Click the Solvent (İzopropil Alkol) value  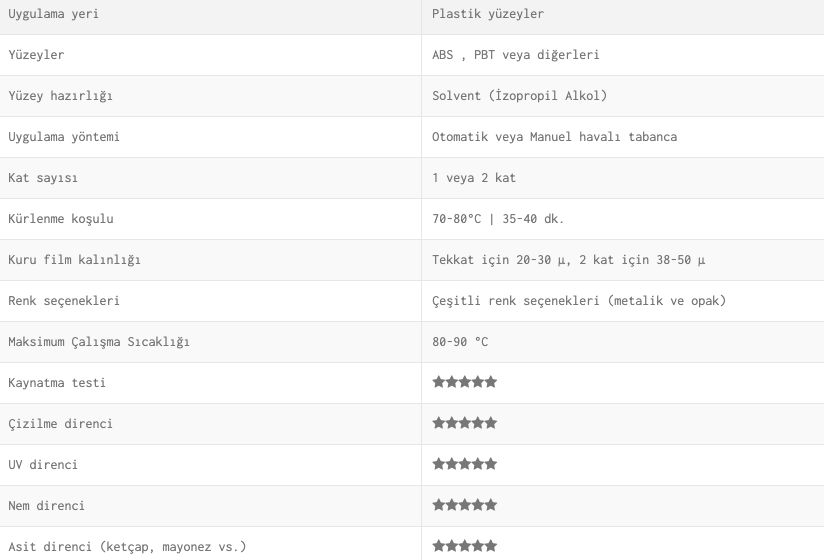click(x=519, y=96)
